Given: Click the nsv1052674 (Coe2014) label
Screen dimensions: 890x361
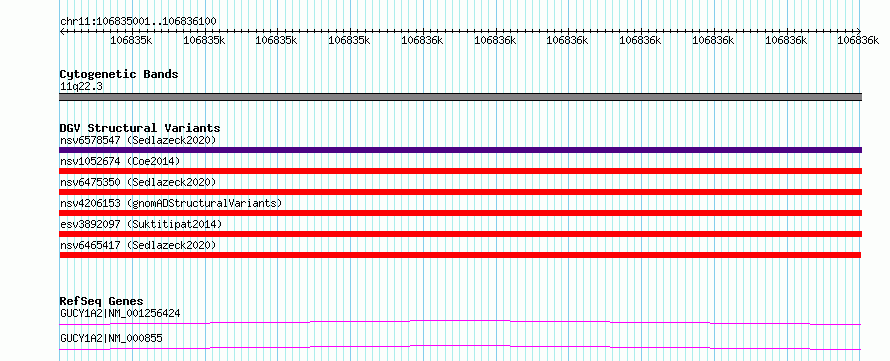Looking at the screenshot, I should 120,161.
